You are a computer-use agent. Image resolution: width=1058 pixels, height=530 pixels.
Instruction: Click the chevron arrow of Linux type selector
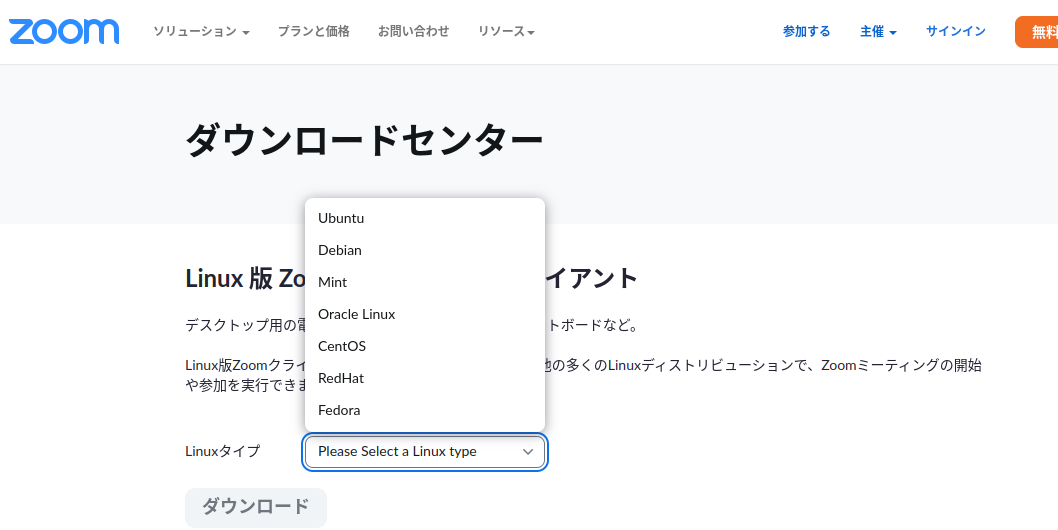click(528, 452)
